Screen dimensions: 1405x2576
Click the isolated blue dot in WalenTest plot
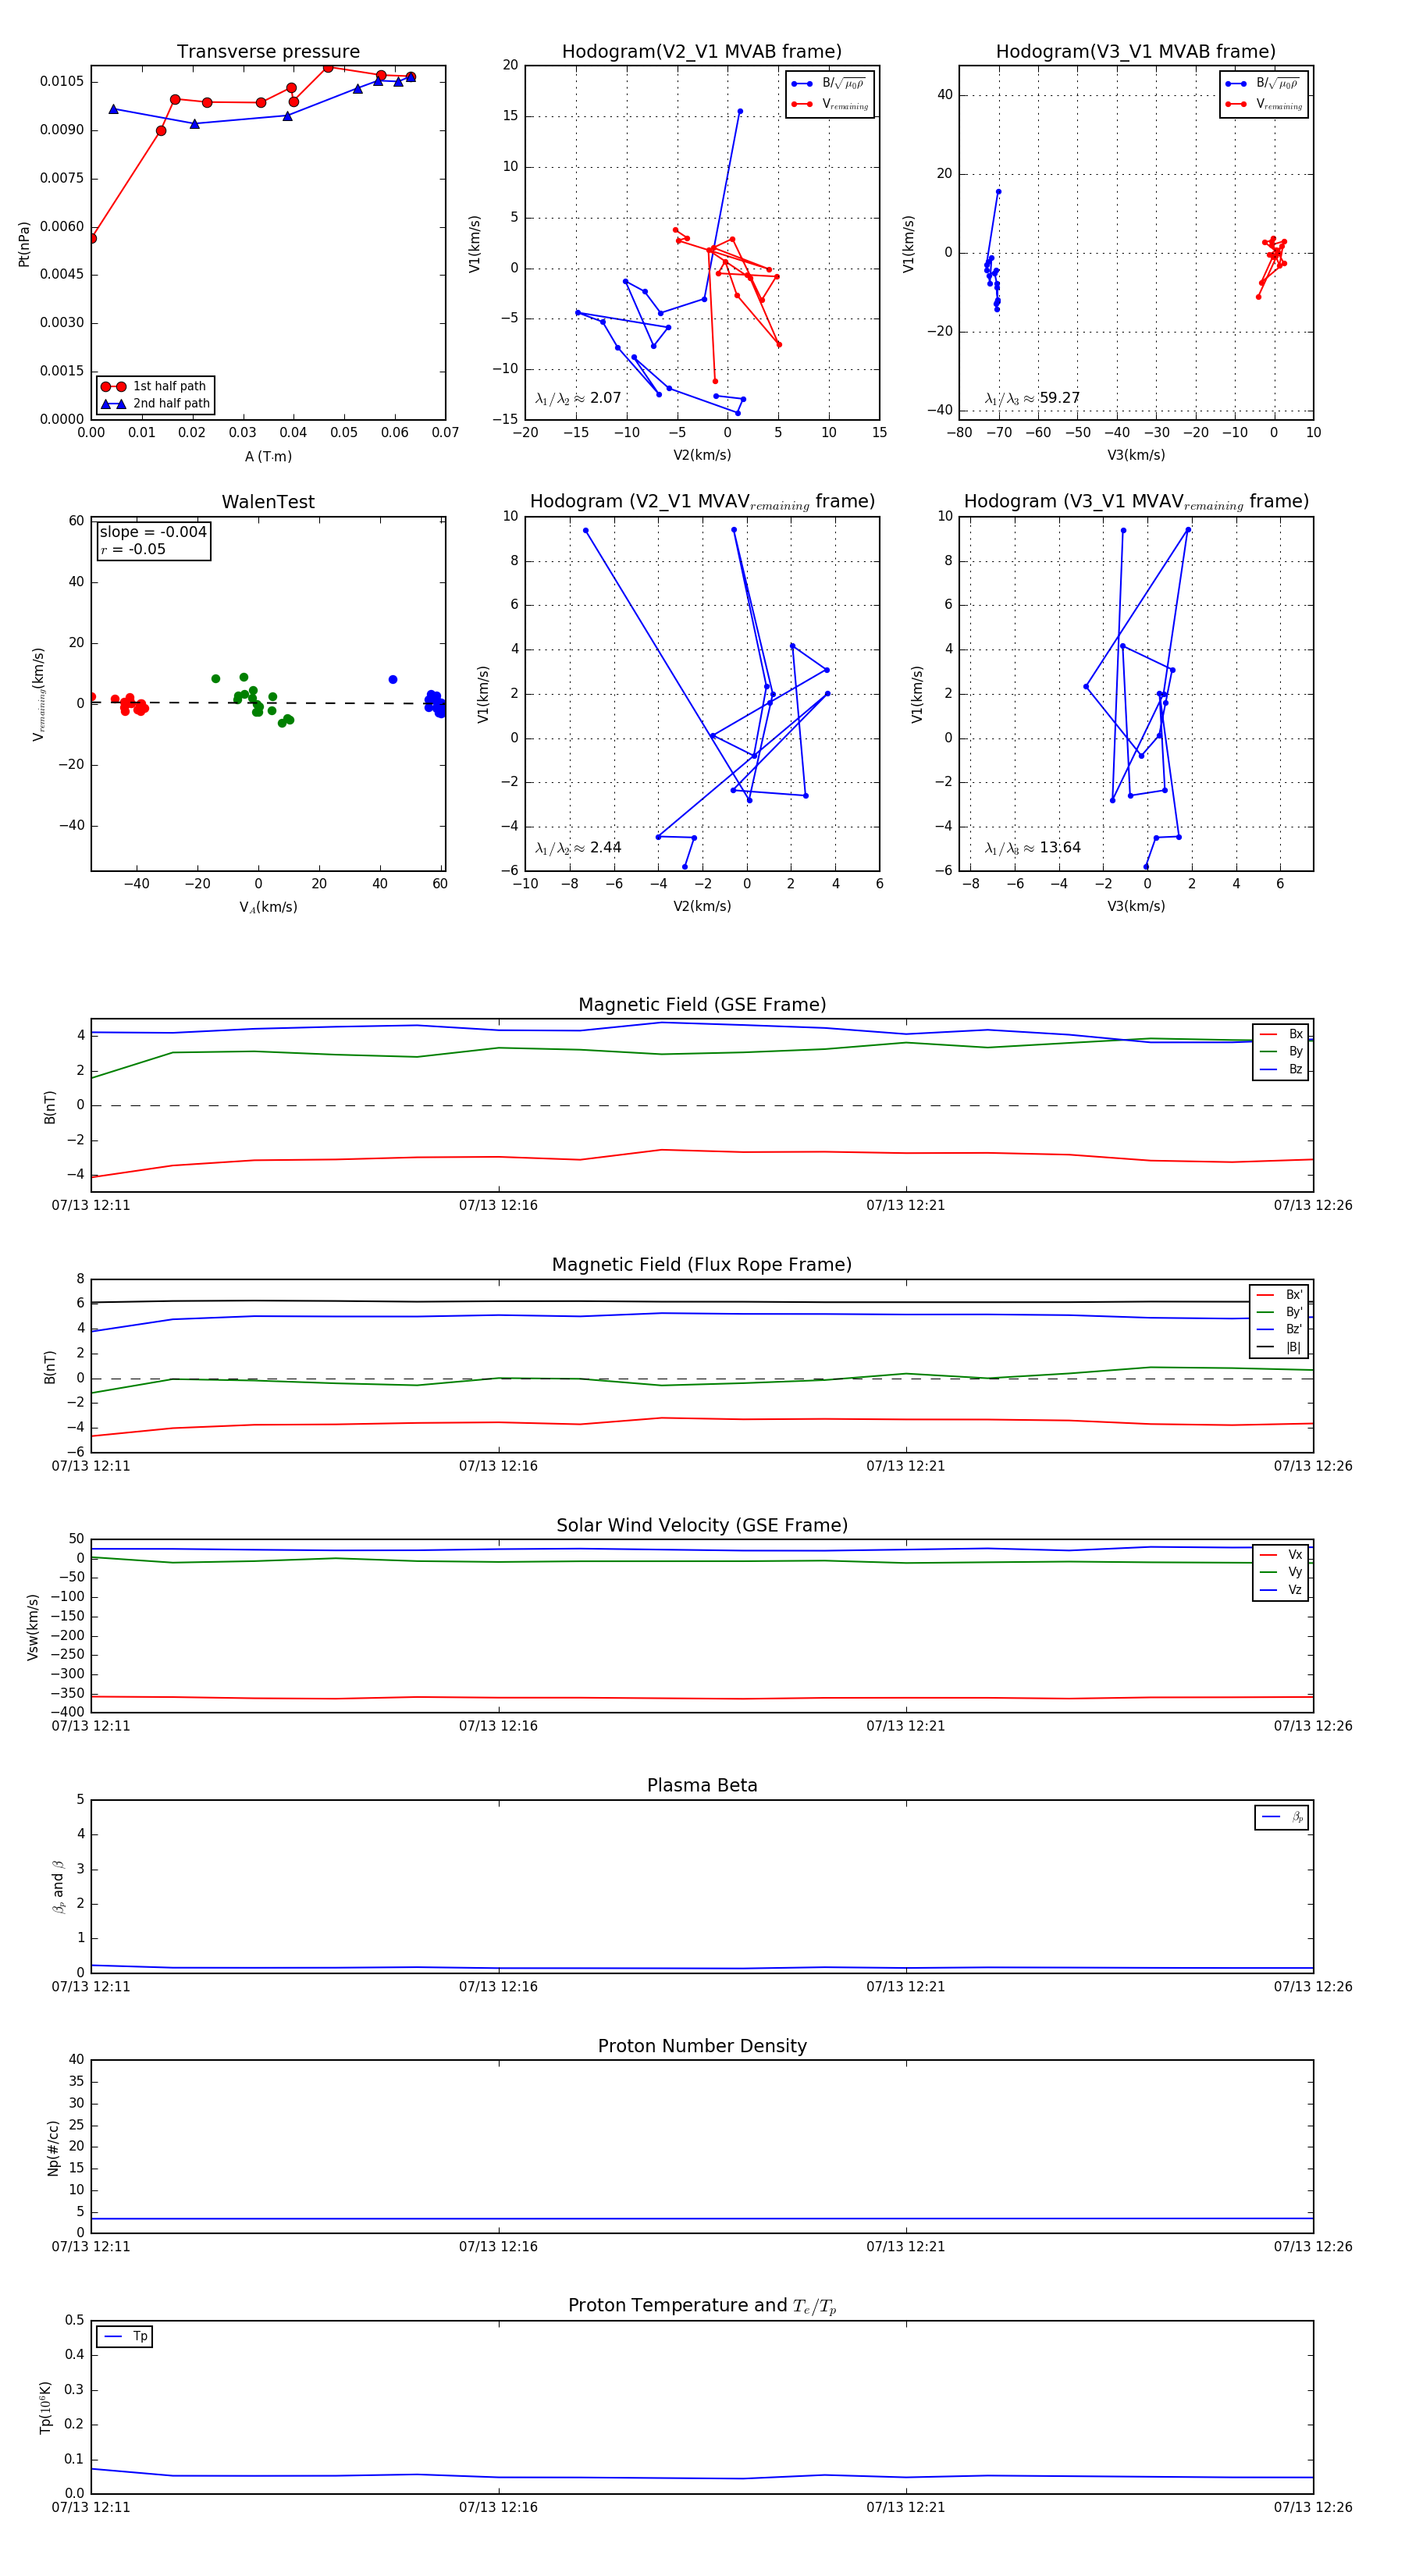(393, 680)
